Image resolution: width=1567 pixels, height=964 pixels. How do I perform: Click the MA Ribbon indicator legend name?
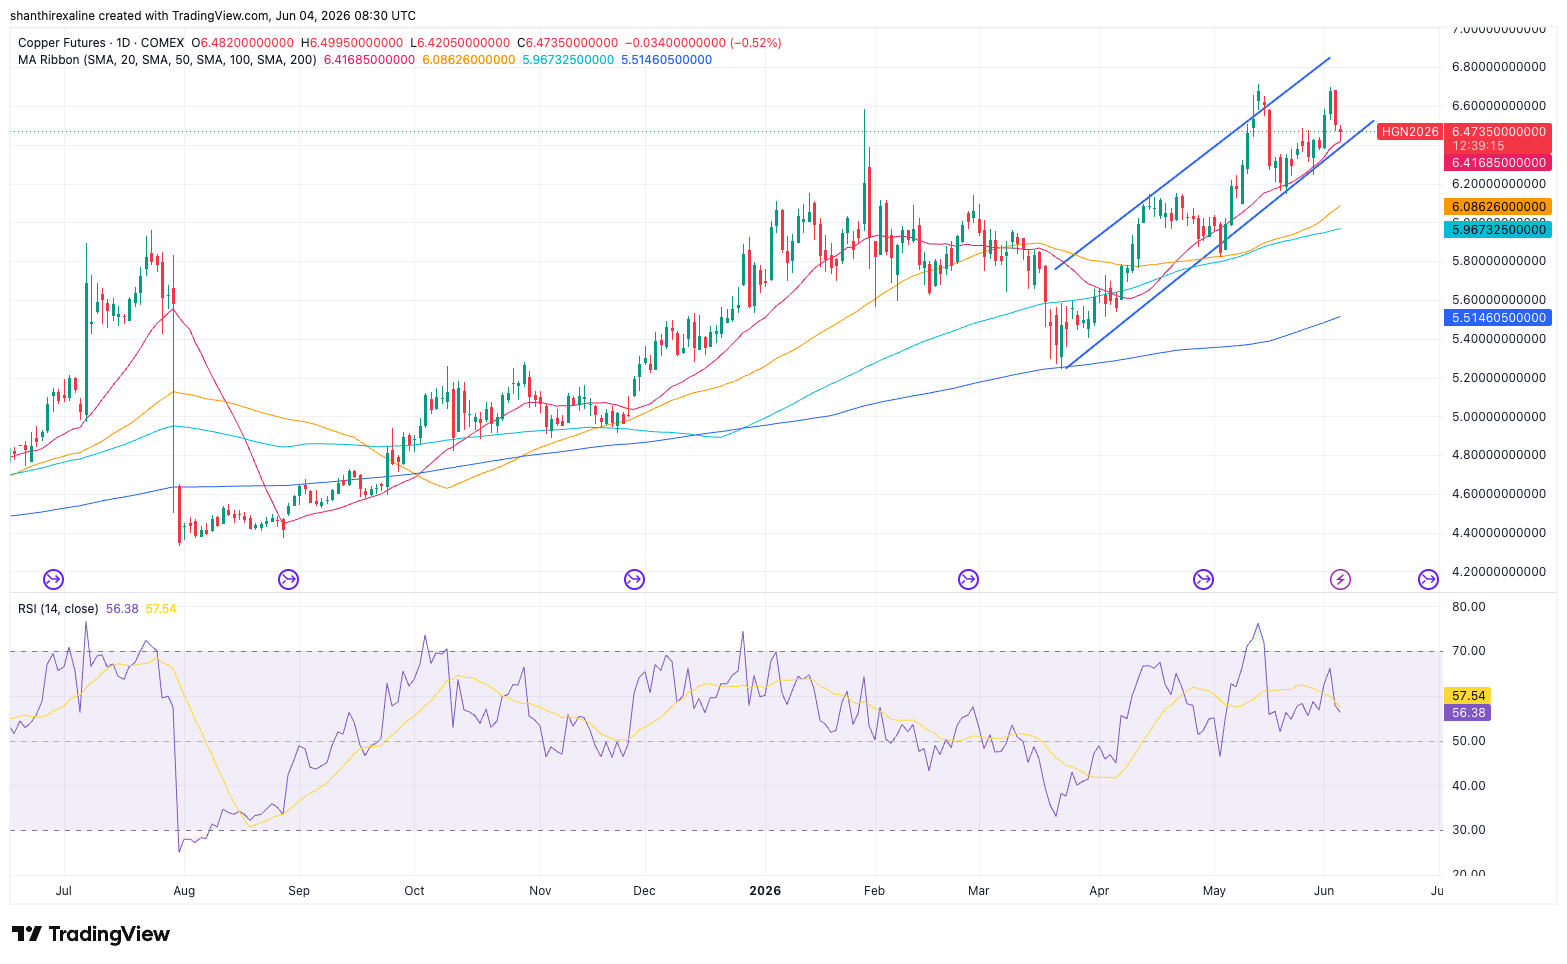click(167, 60)
